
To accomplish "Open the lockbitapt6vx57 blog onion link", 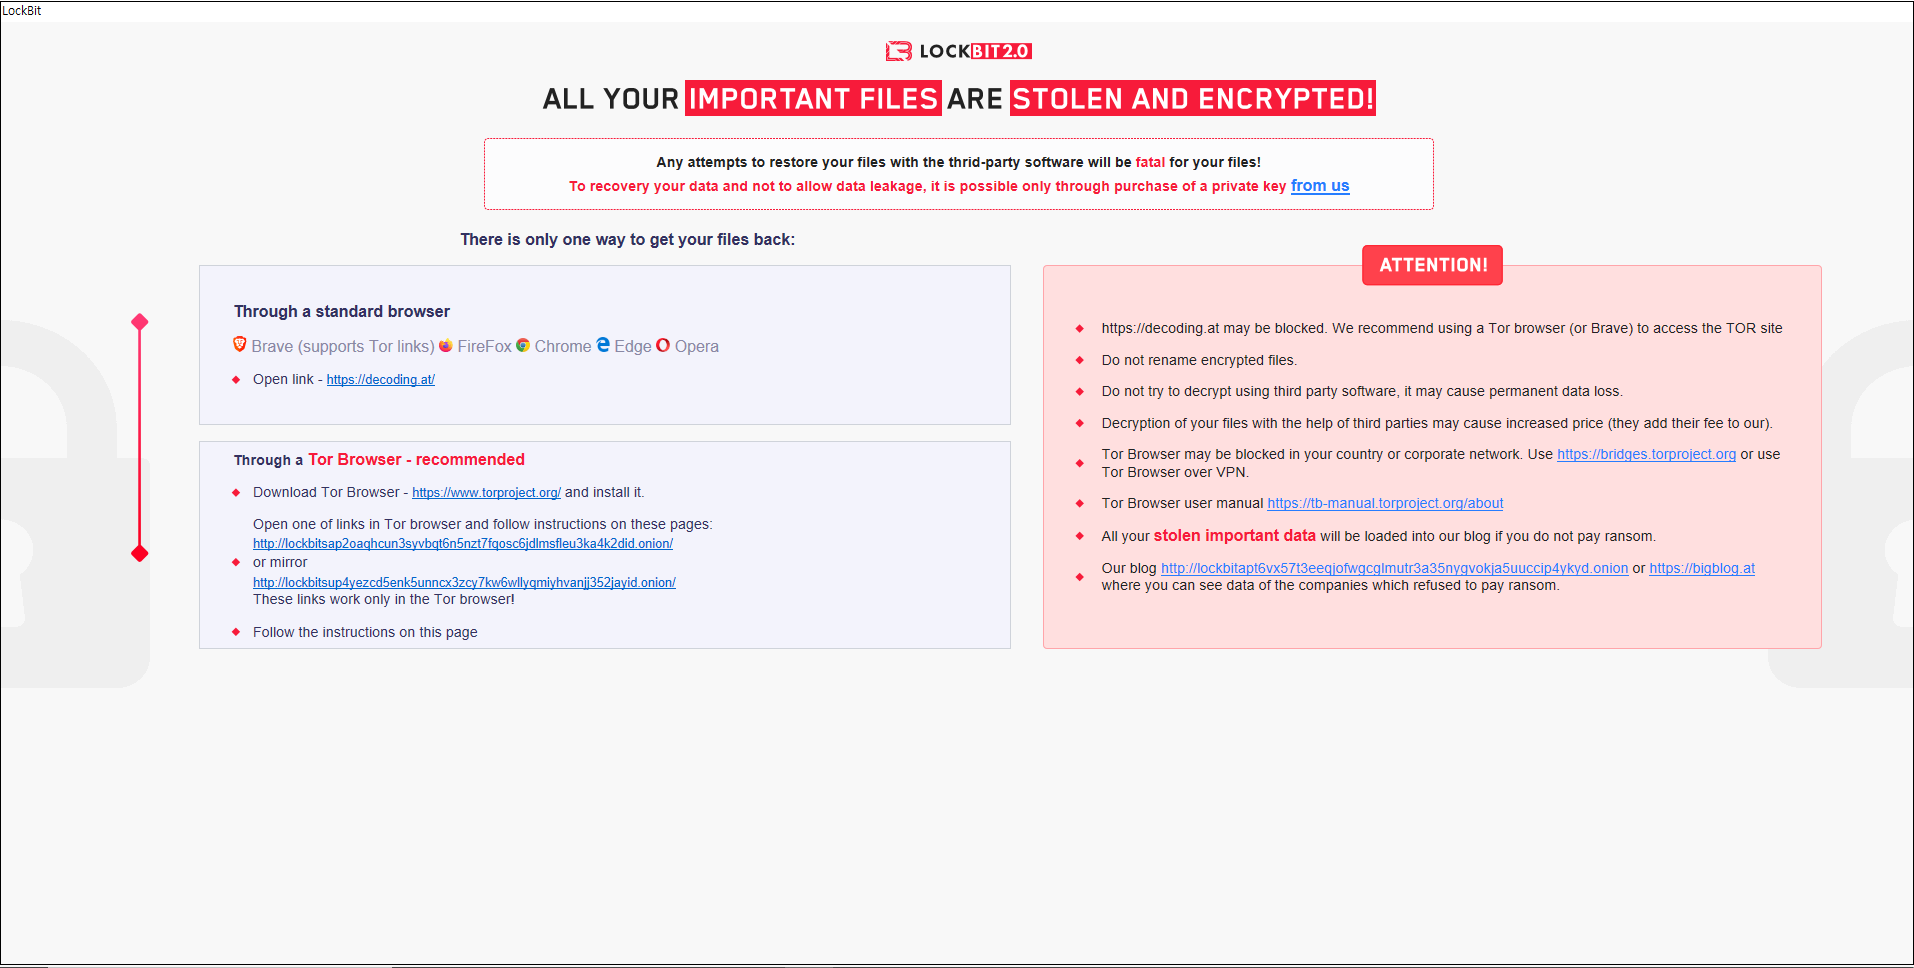I will click(1394, 568).
